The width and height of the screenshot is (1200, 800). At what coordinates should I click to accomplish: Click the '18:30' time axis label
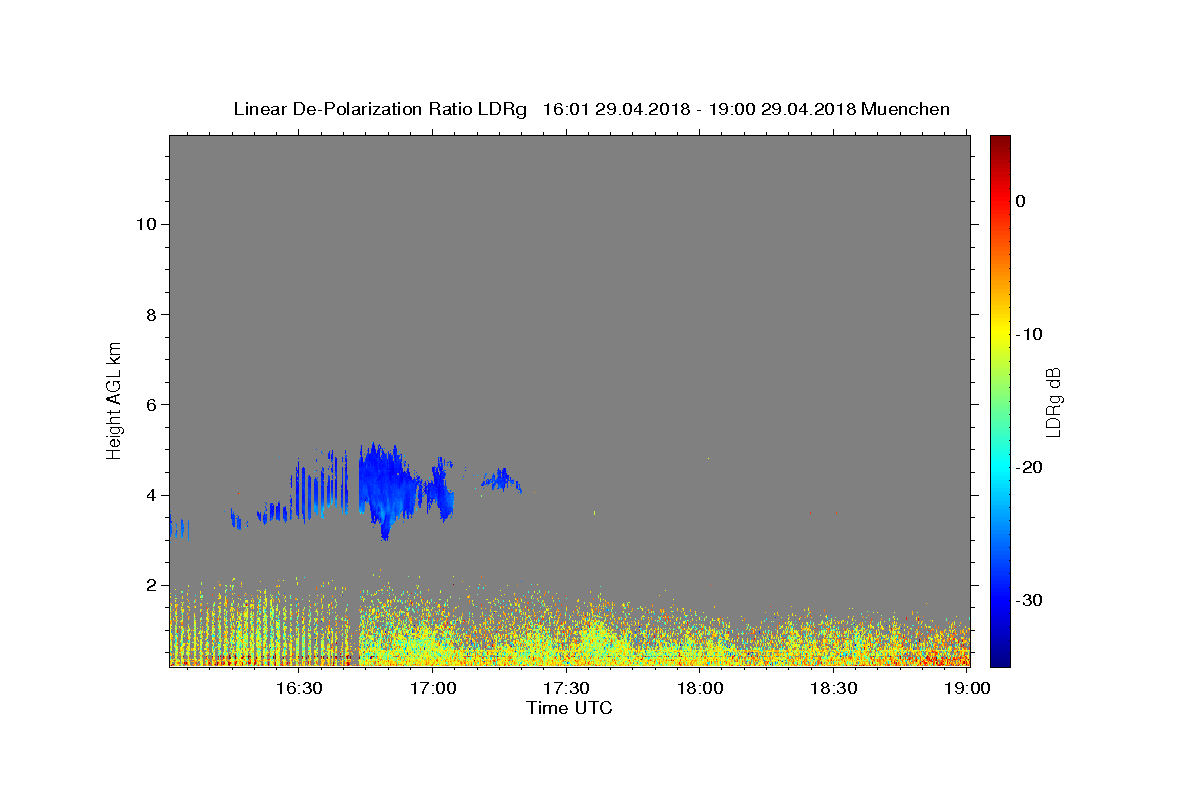point(833,688)
